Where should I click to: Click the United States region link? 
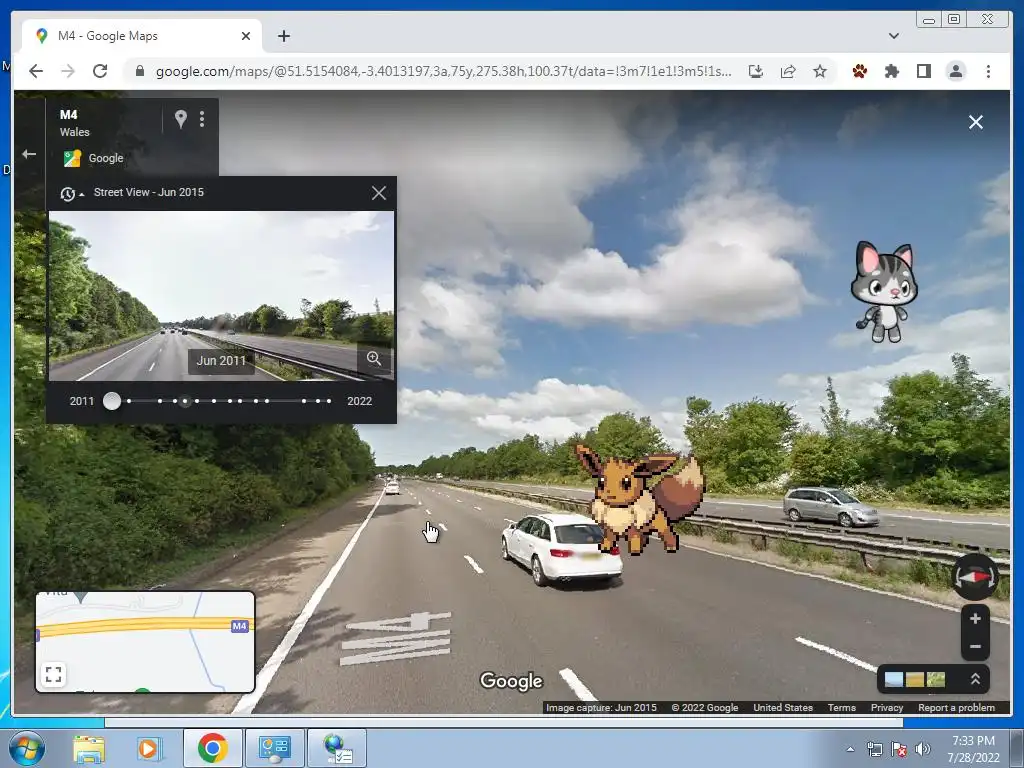coord(783,707)
